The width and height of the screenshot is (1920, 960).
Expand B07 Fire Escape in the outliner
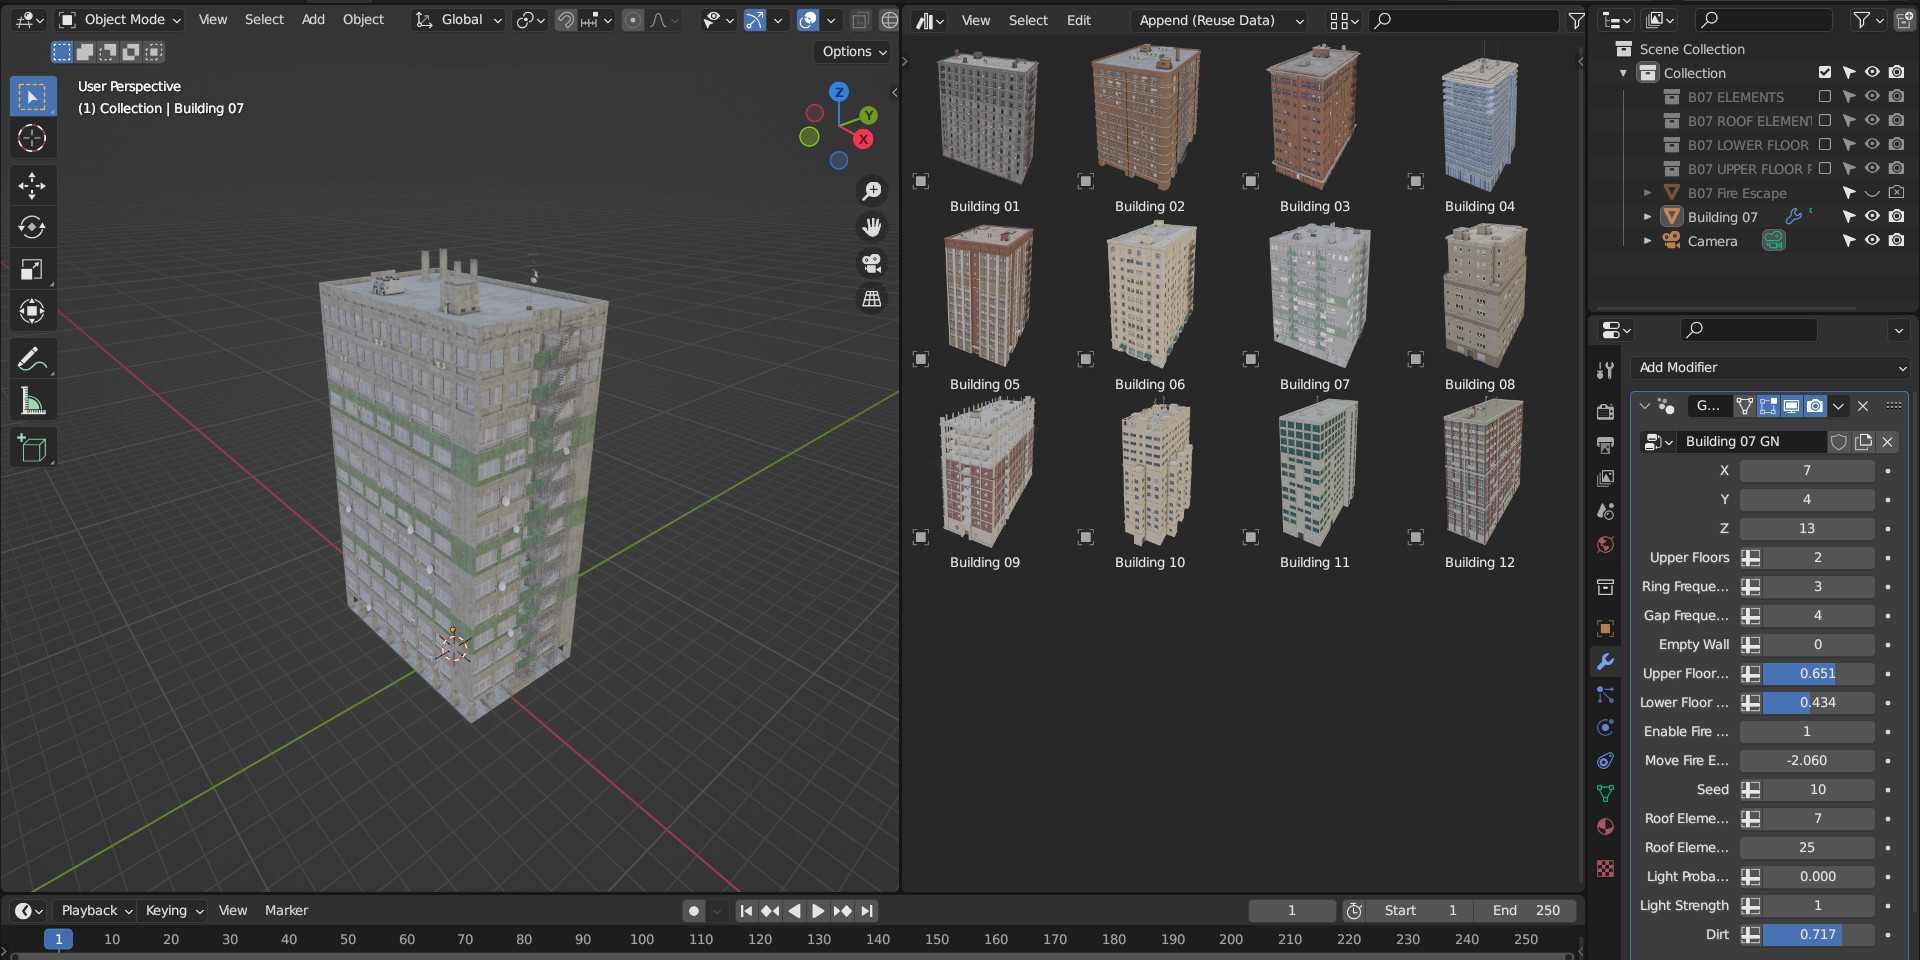[x=1648, y=192]
